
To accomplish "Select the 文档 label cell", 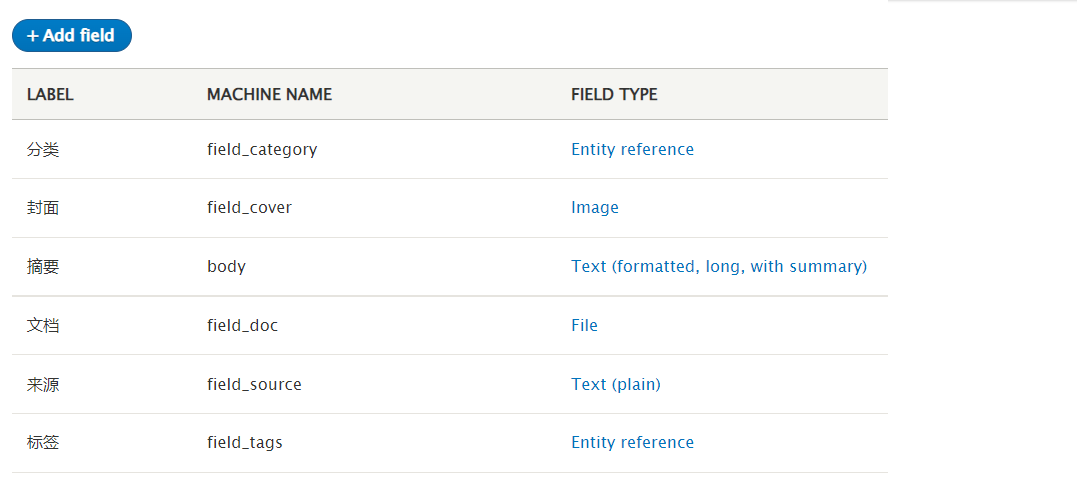I will coord(43,325).
